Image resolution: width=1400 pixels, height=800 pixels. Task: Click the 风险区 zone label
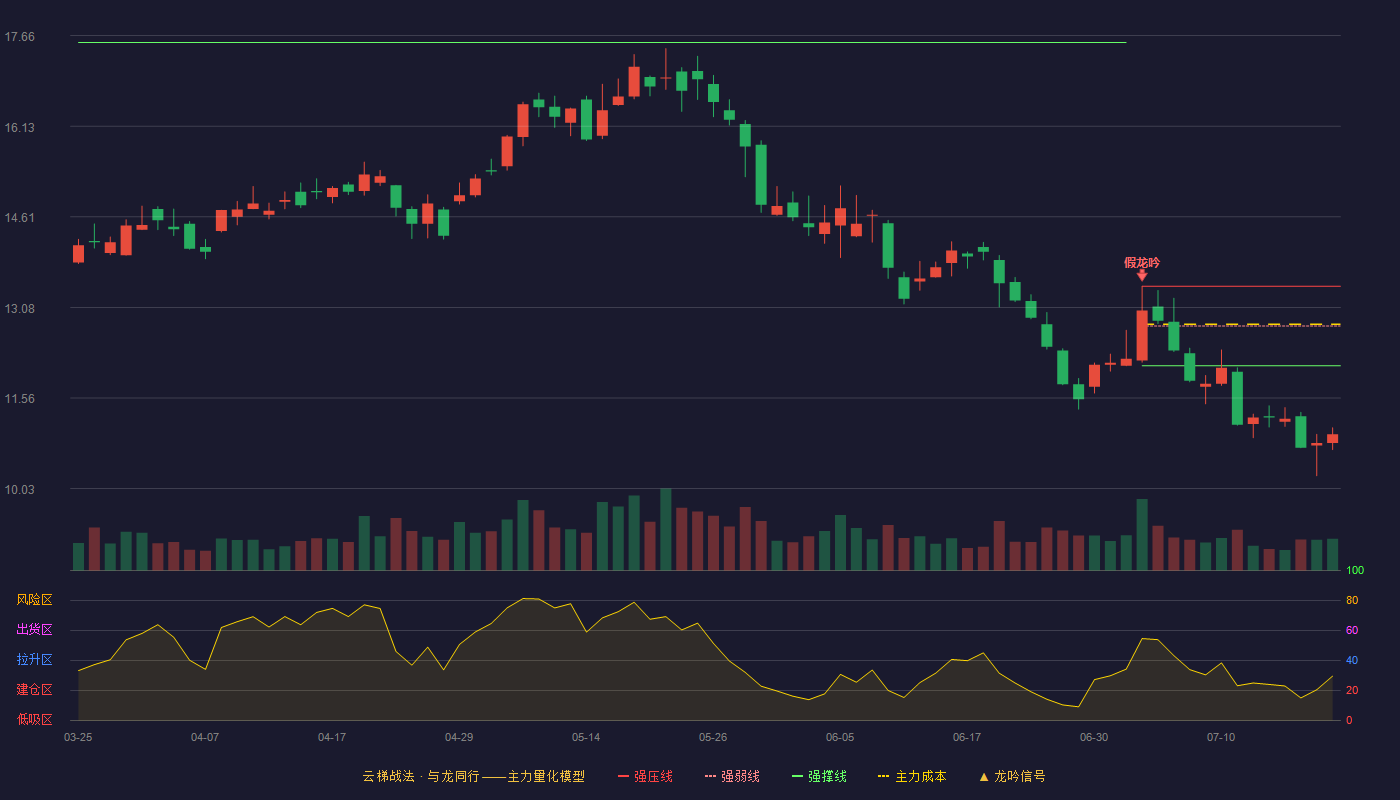34,600
